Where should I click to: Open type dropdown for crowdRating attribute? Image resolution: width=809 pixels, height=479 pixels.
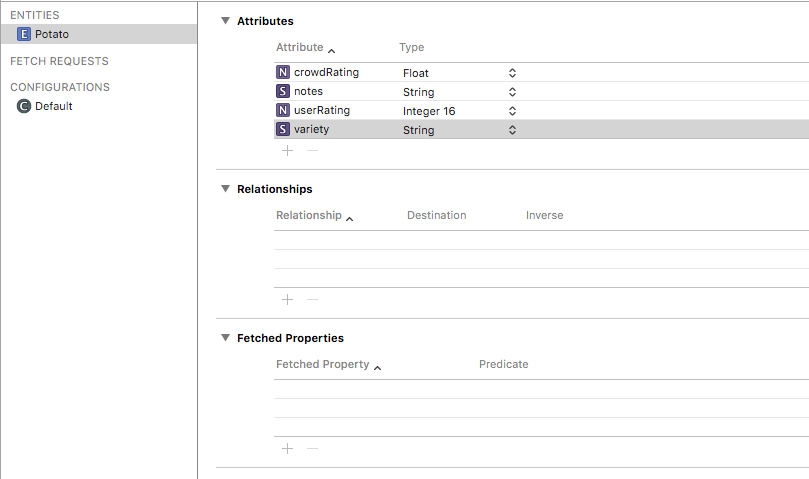(x=512, y=73)
